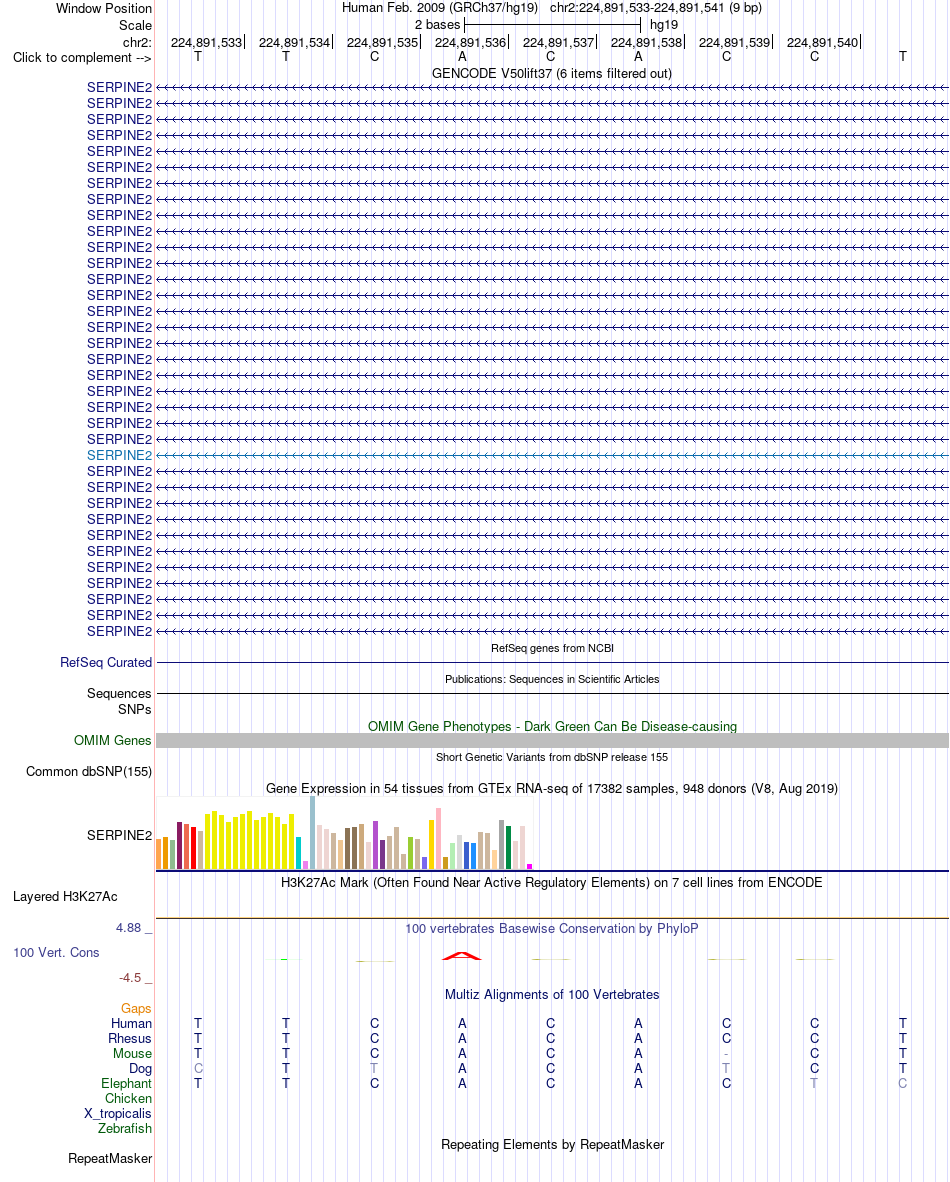Click the OMIM Genes track label
This screenshot has width=950, height=1182.
112,740
